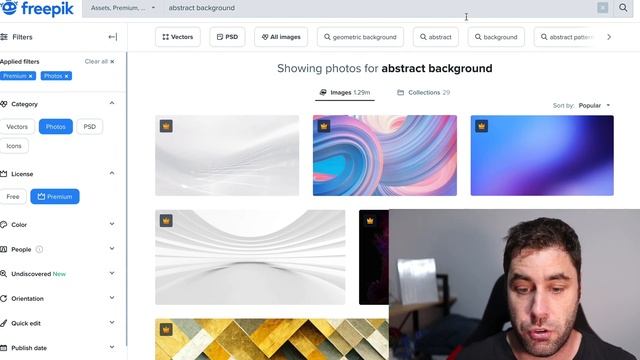This screenshot has height=360, width=640.
Task: Select the PSD category option
Action: coord(89,127)
